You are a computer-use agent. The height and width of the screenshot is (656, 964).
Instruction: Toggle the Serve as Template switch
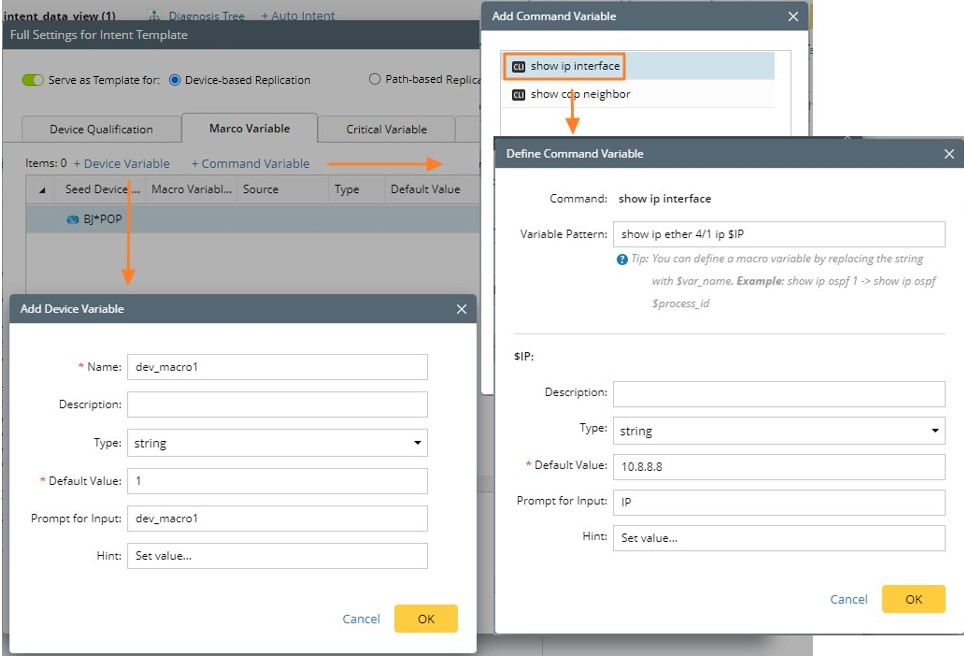[x=32, y=80]
